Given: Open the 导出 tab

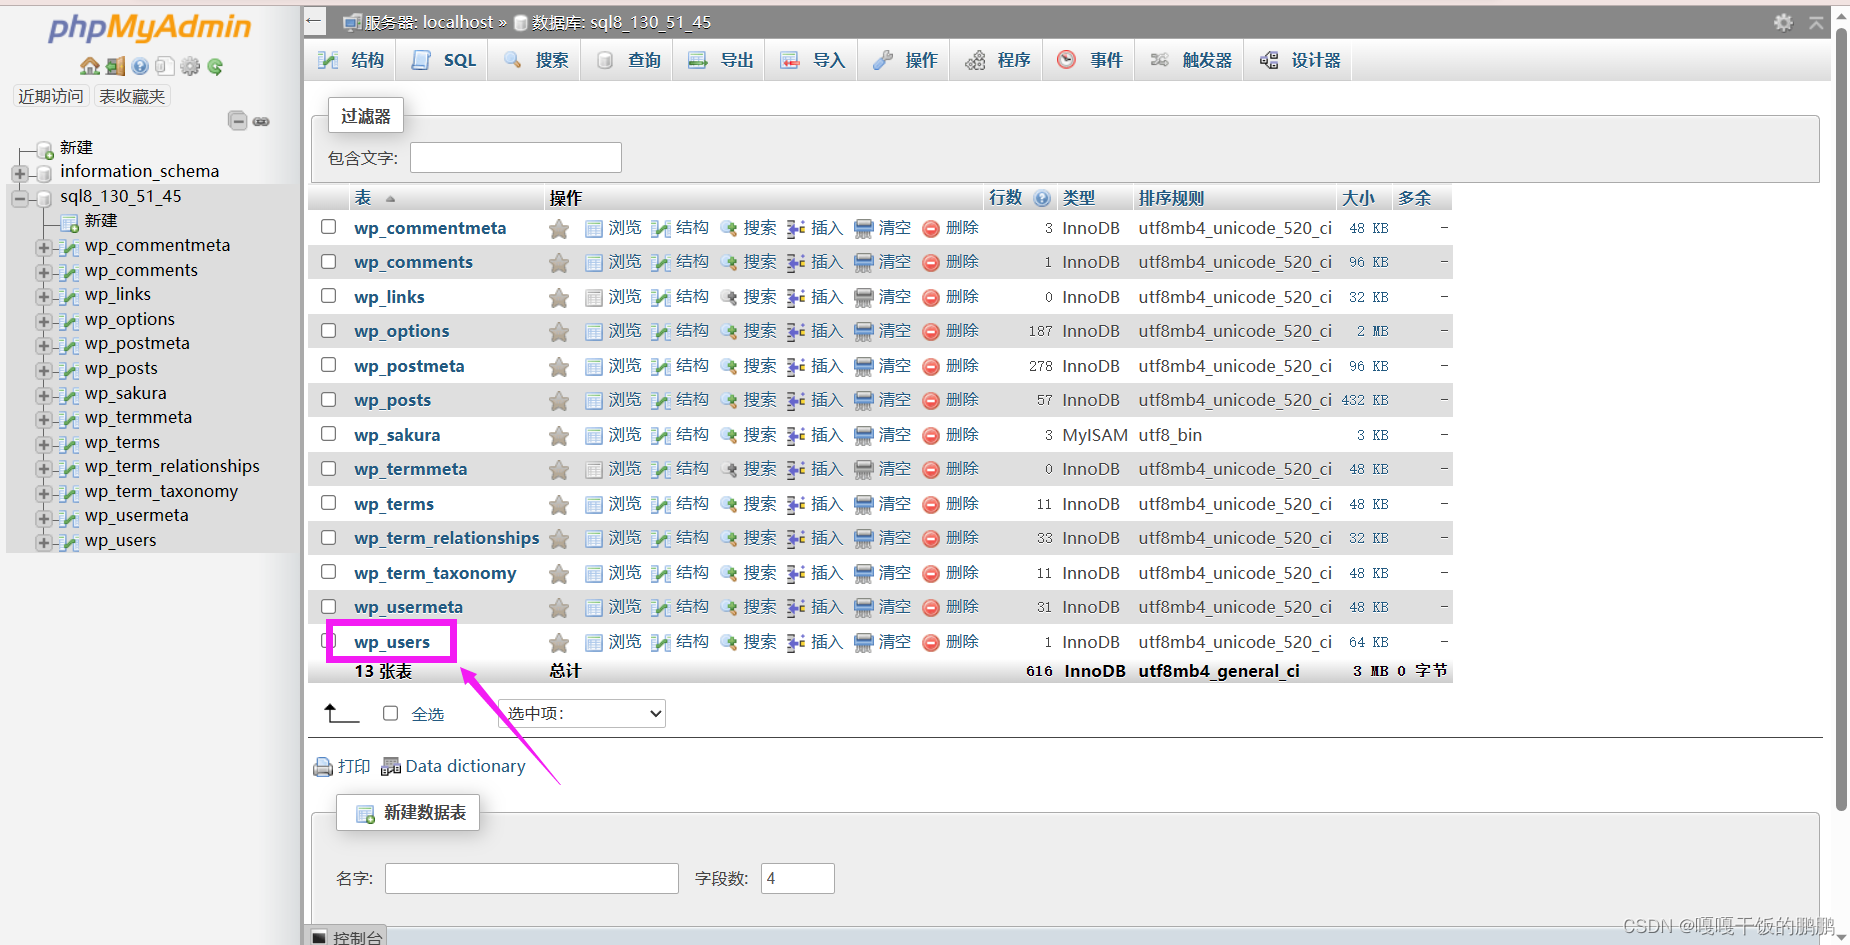Looking at the screenshot, I should (720, 60).
